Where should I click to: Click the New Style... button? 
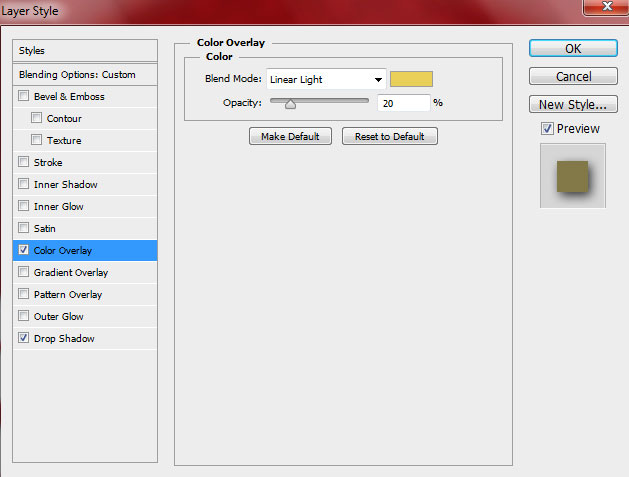573,104
